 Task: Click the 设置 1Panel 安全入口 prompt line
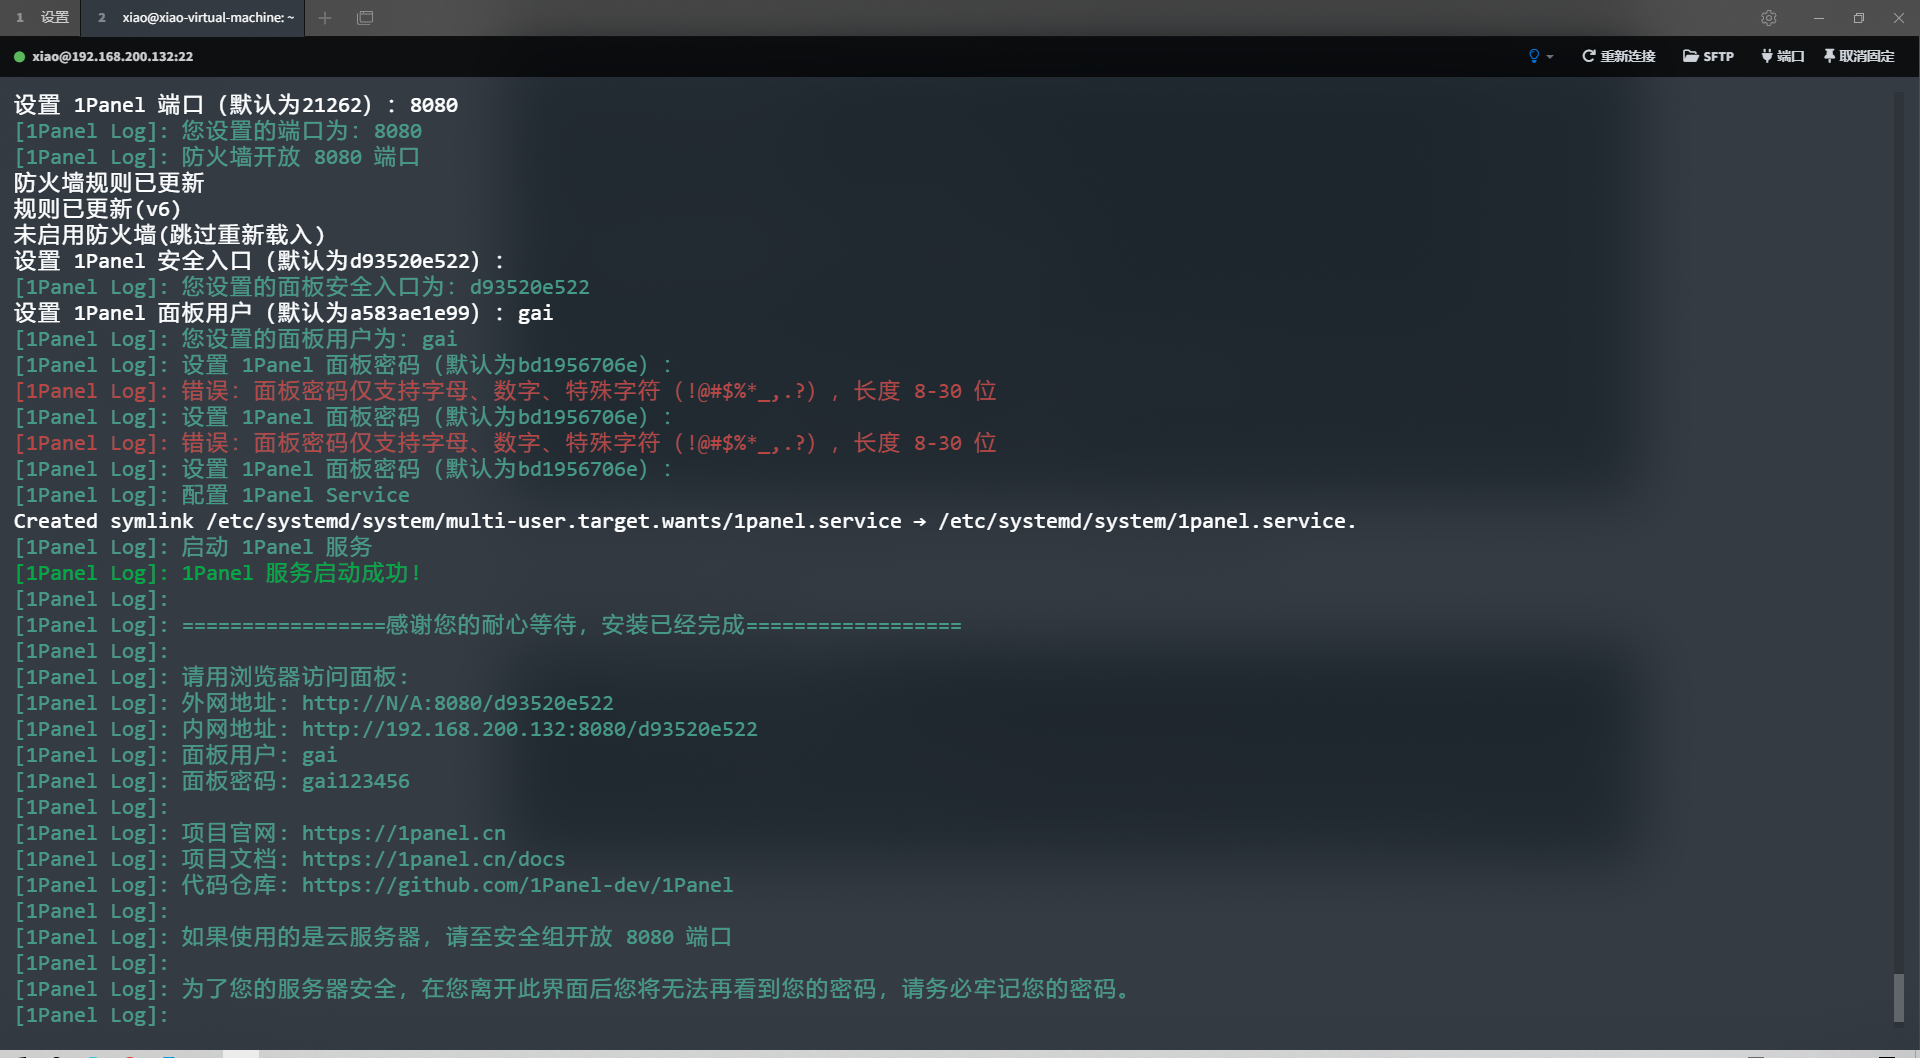(259, 261)
